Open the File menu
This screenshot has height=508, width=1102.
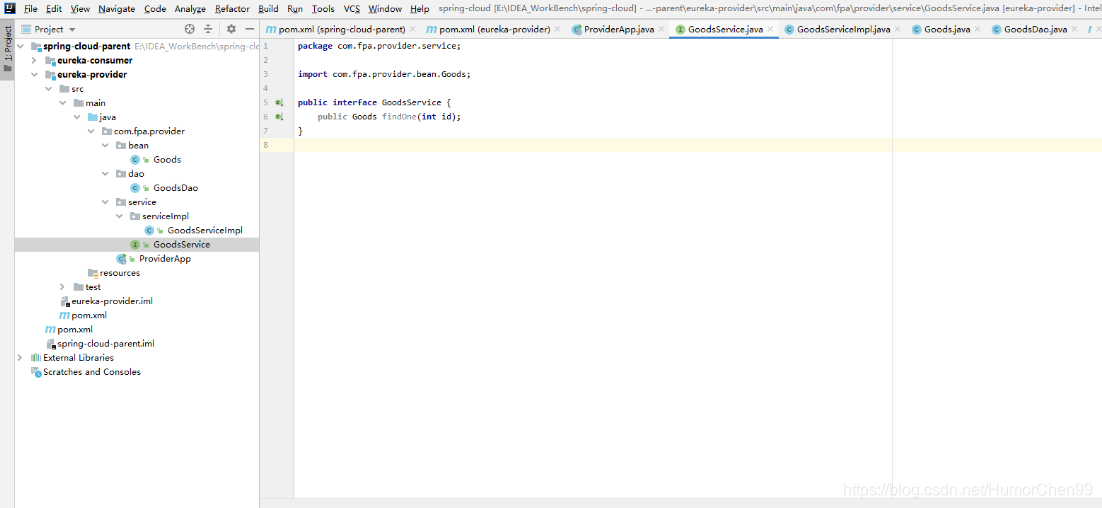pos(31,9)
